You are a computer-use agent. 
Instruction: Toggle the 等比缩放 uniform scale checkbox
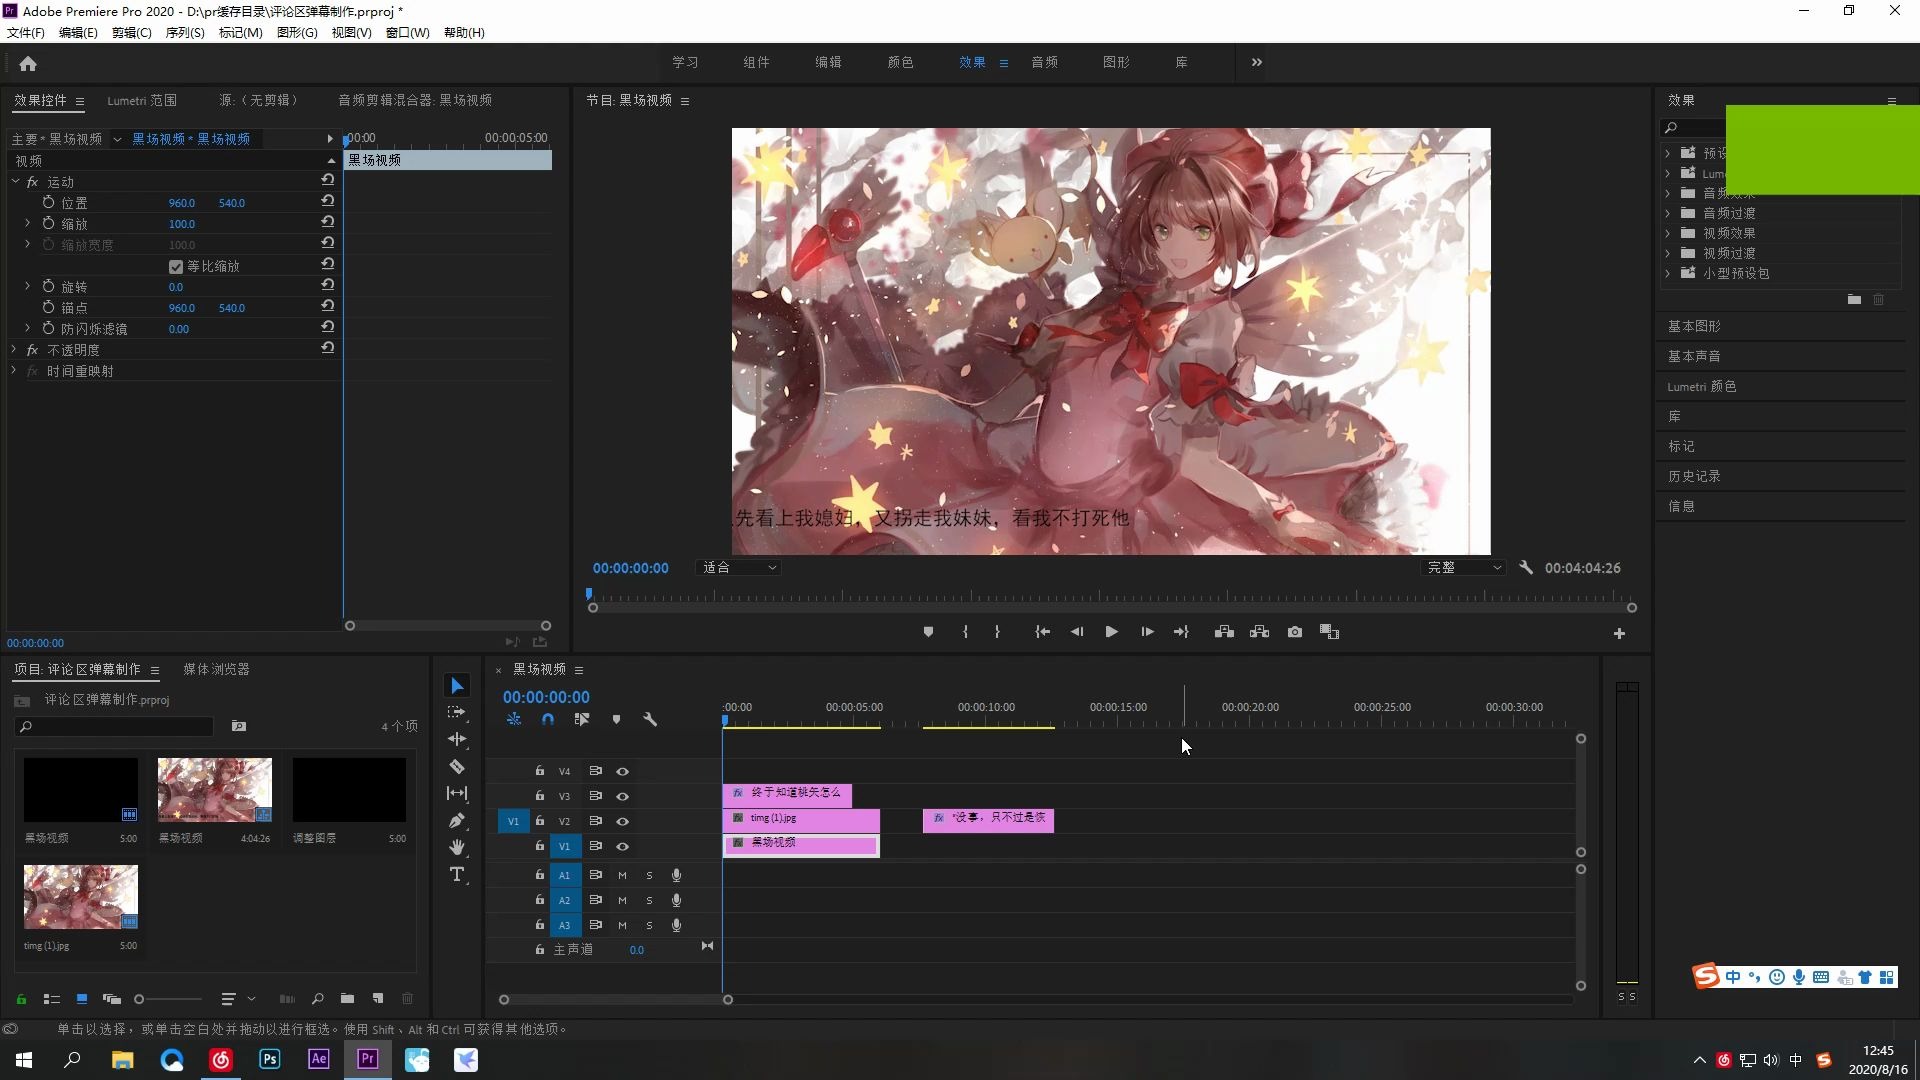pyautogui.click(x=176, y=267)
